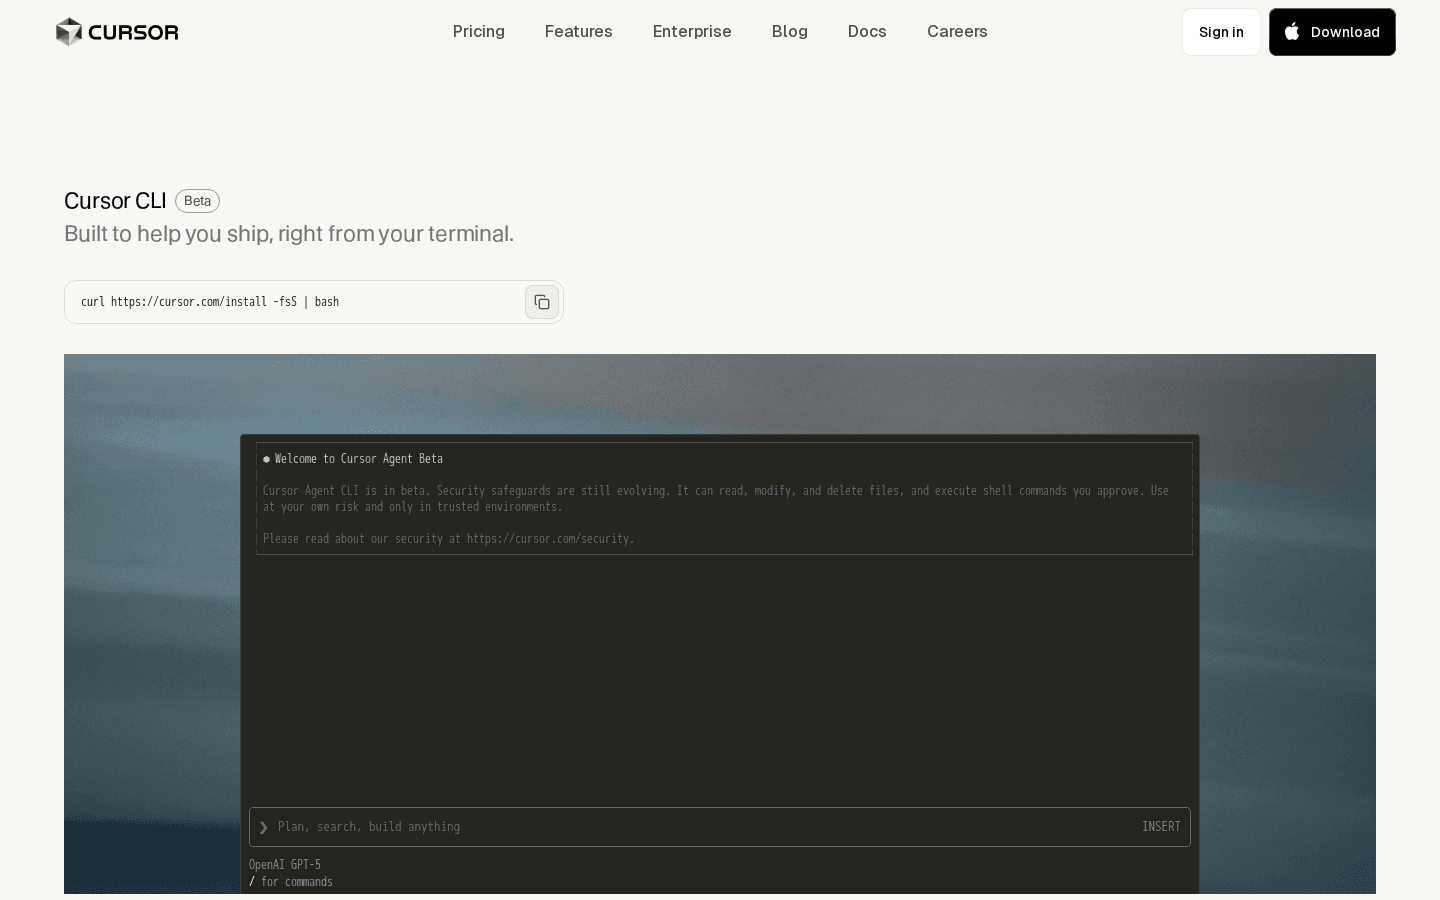Screen dimensions: 1440x900
Task: Open the Enterprise page
Action: point(692,31)
